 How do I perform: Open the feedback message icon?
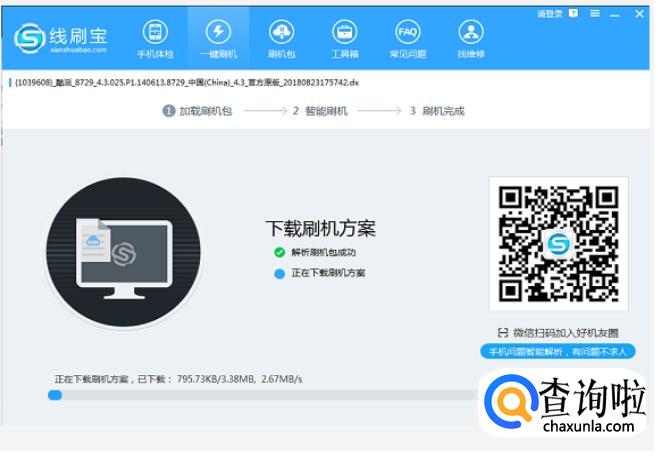point(574,14)
